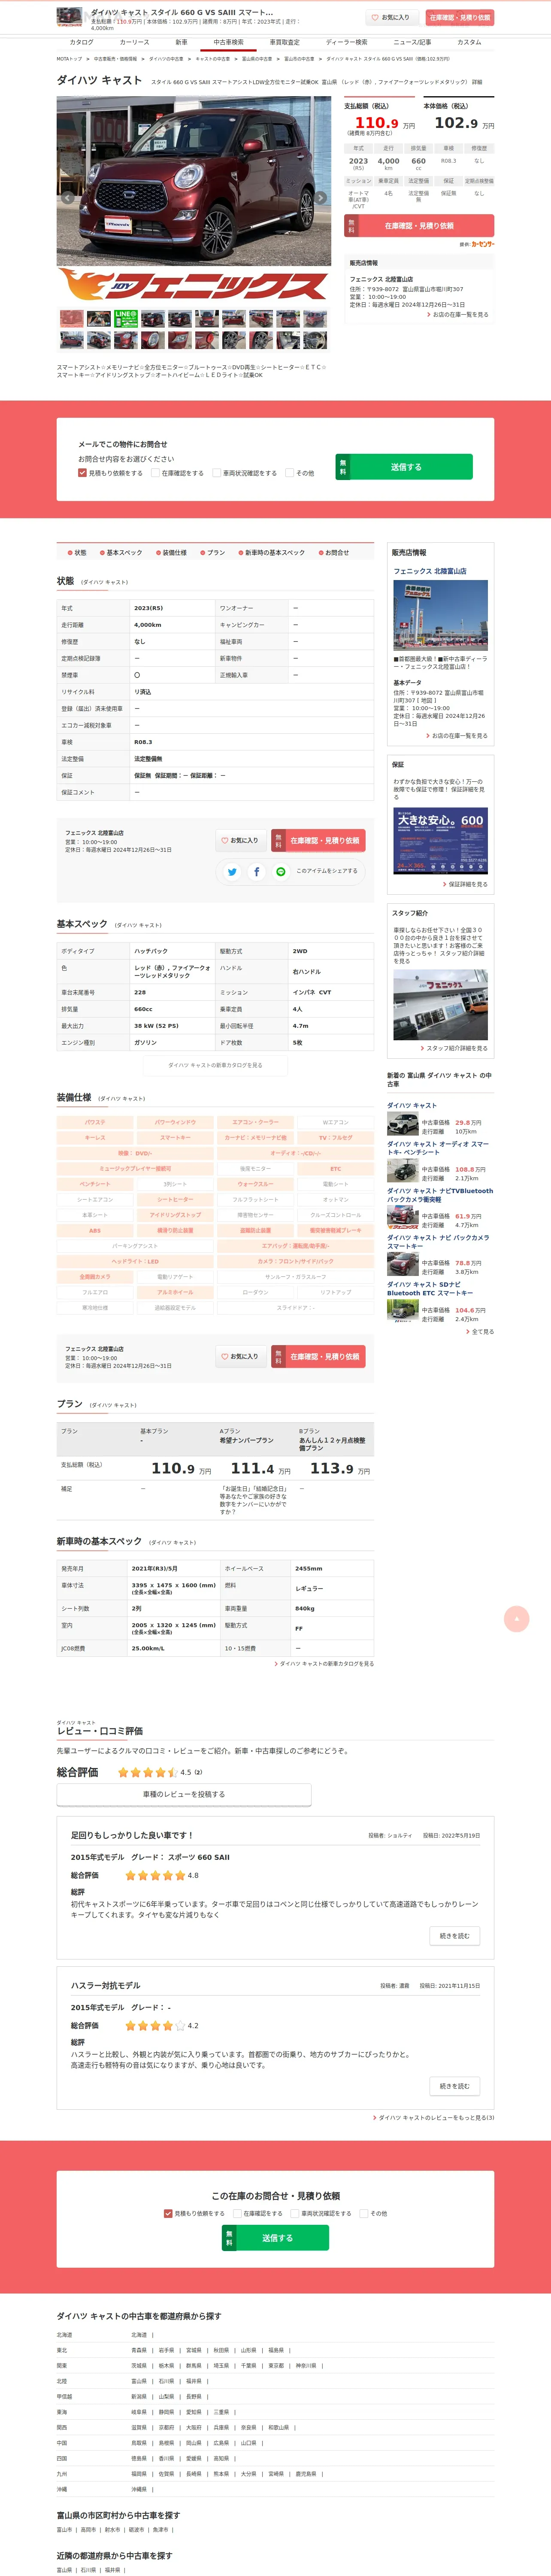Open ダイハツ キャストの新車カタログを見る button
Screen dimensions: 551x2576
tap(215, 1066)
